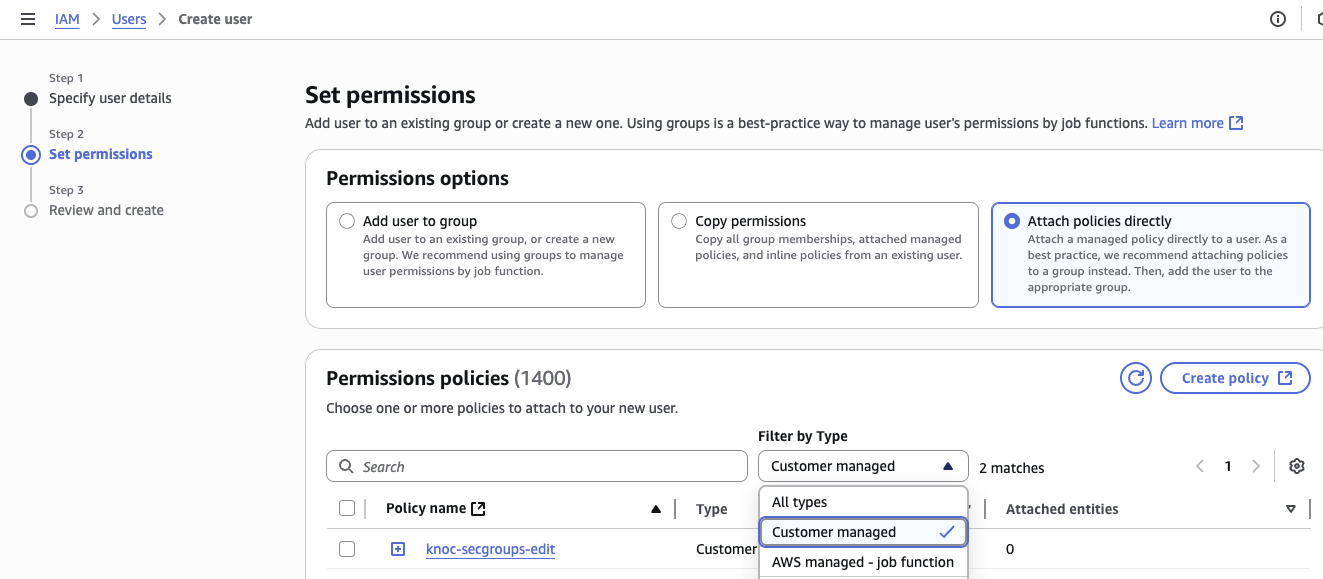The width and height of the screenshot is (1323, 579).
Task: Click the info circle icon
Action: point(1277,19)
